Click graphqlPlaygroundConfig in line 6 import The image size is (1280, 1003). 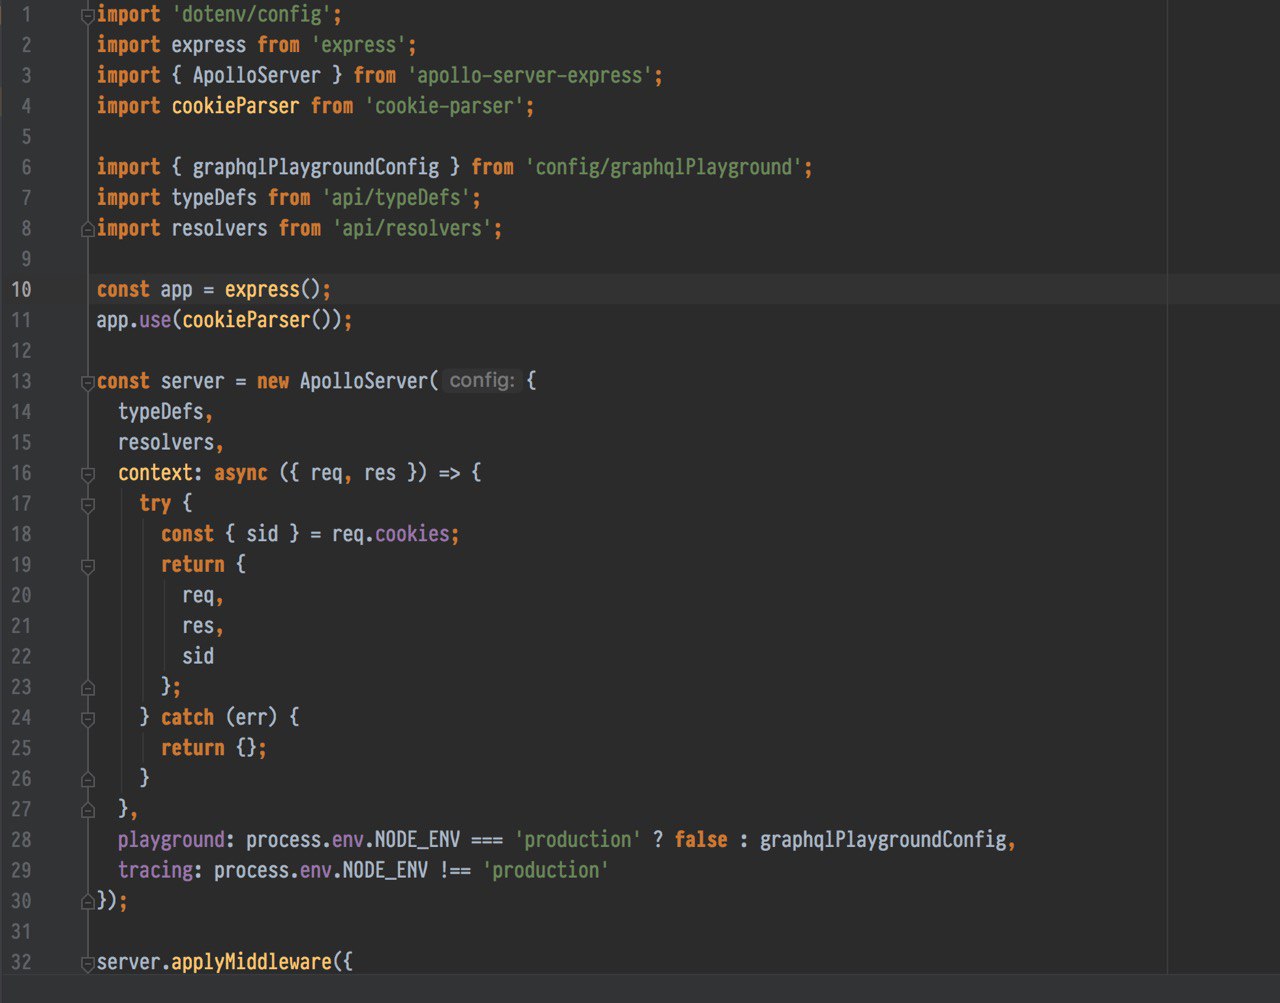(x=316, y=167)
